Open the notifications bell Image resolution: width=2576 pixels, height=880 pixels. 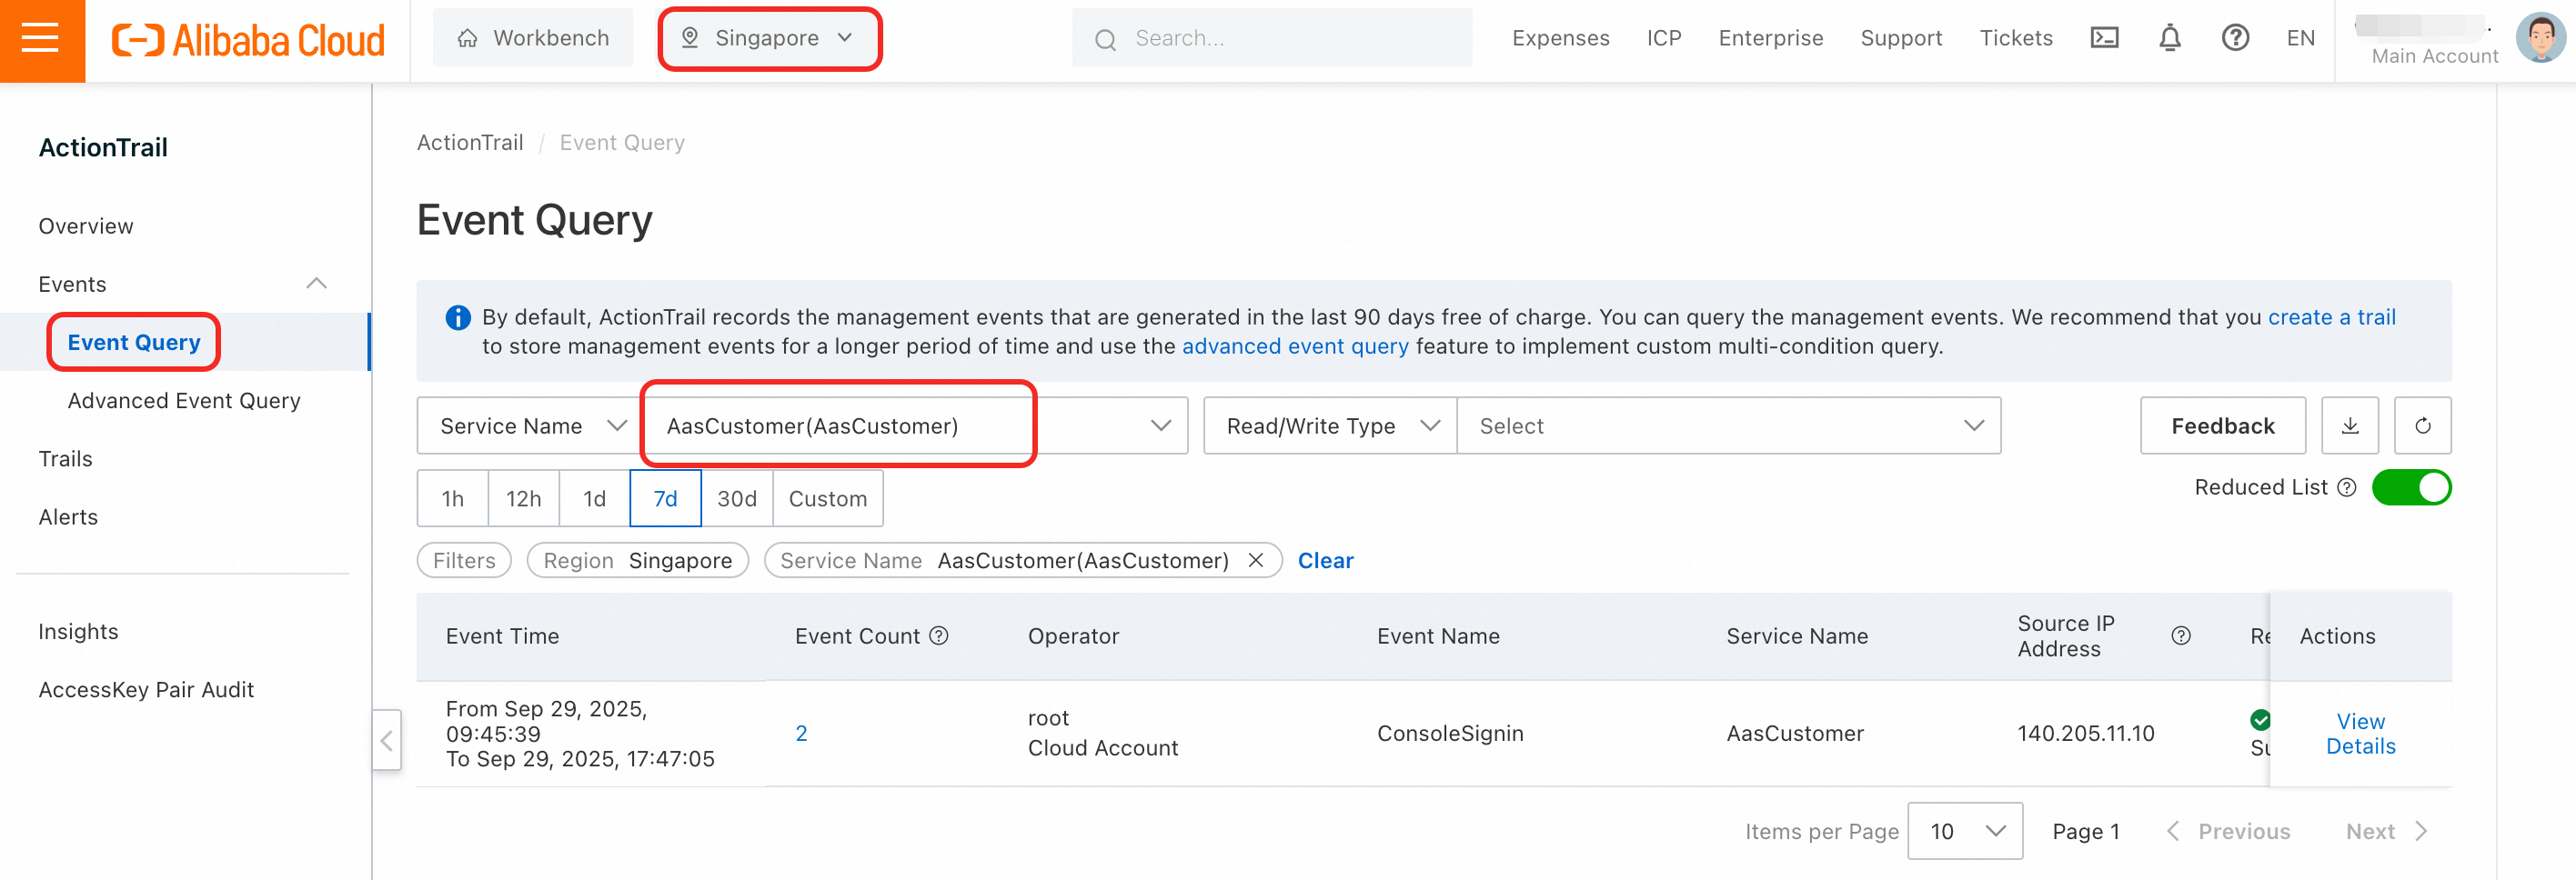tap(2169, 38)
